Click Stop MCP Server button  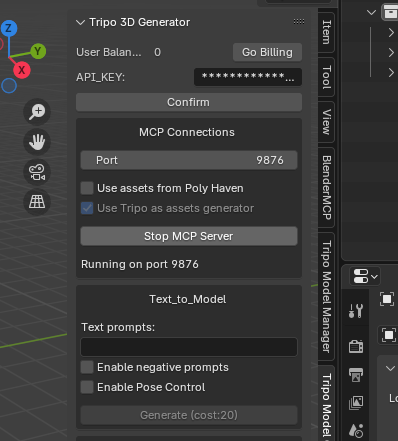189,236
